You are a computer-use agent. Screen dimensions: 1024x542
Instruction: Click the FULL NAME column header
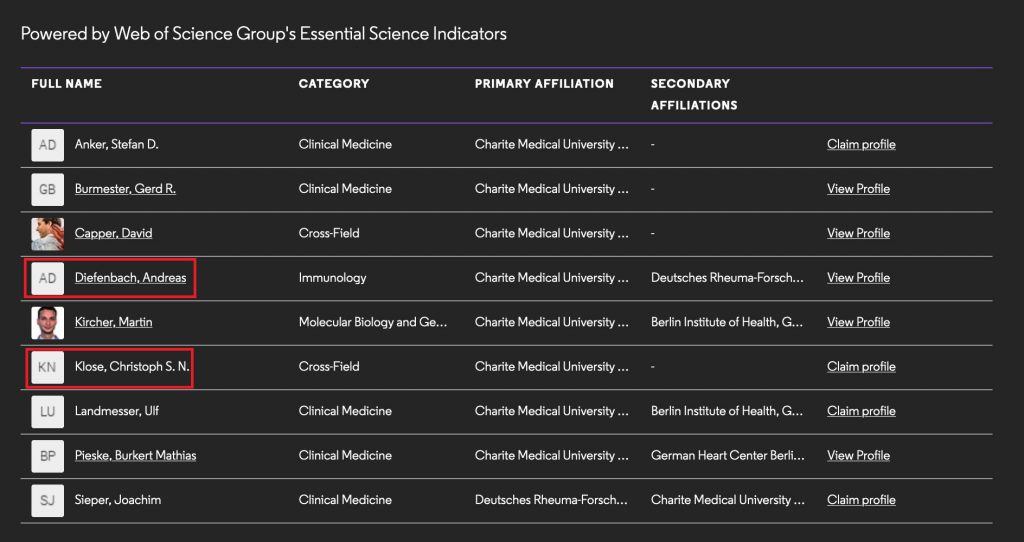67,84
